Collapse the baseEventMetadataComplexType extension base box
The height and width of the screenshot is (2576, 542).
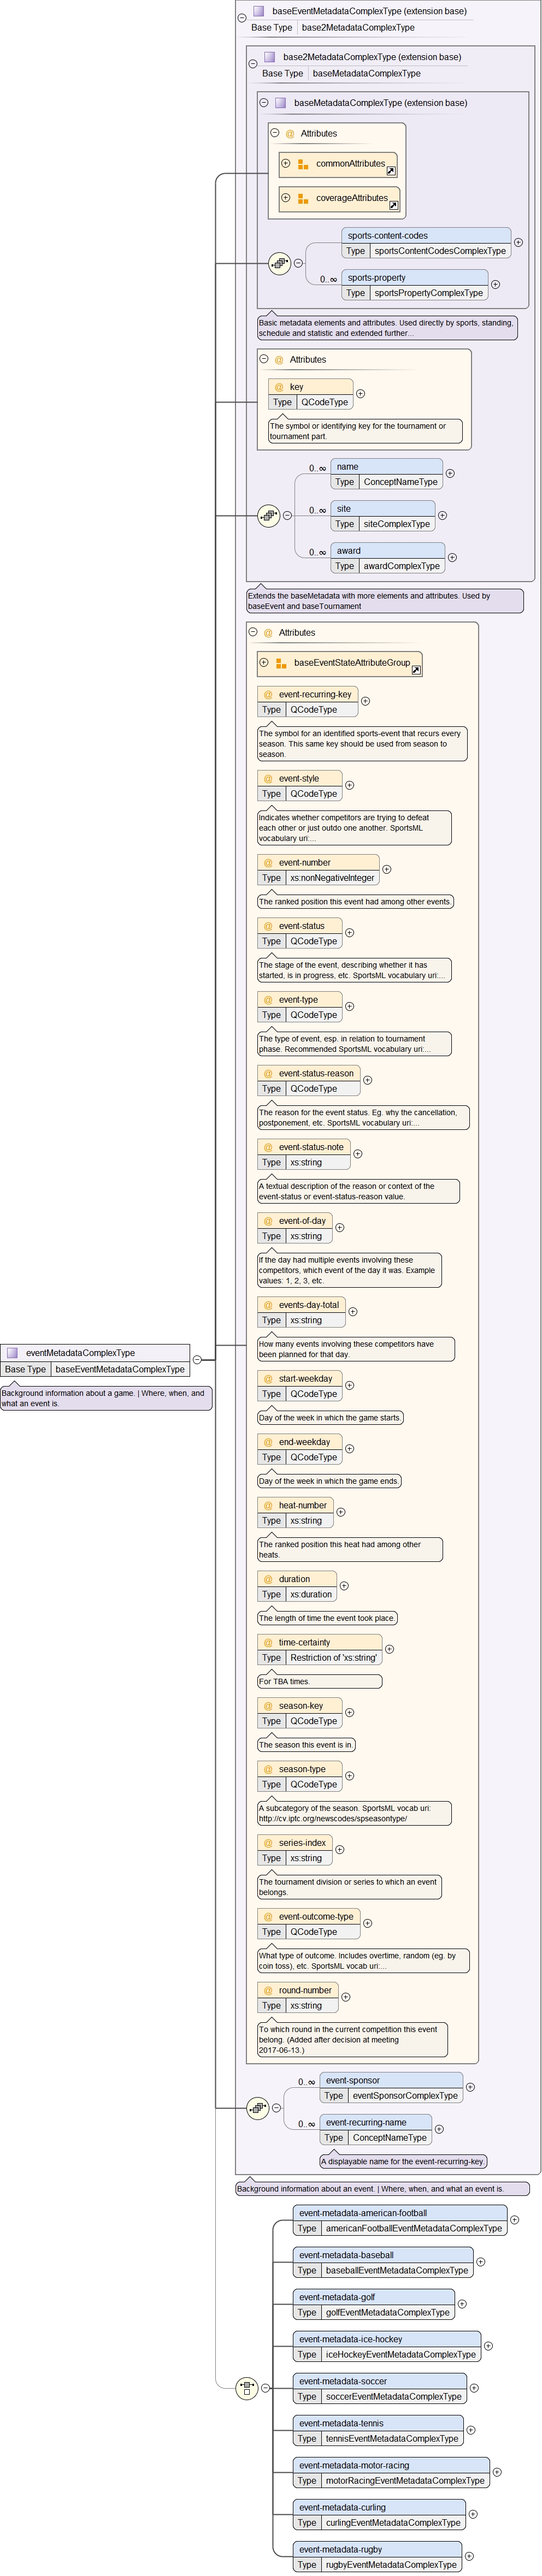[x=242, y=18]
